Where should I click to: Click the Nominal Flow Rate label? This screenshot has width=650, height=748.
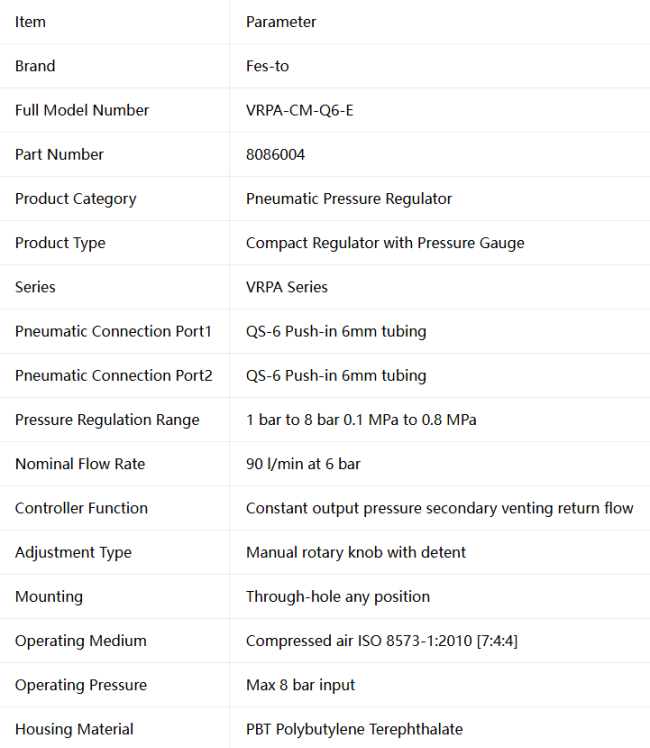click(x=80, y=464)
